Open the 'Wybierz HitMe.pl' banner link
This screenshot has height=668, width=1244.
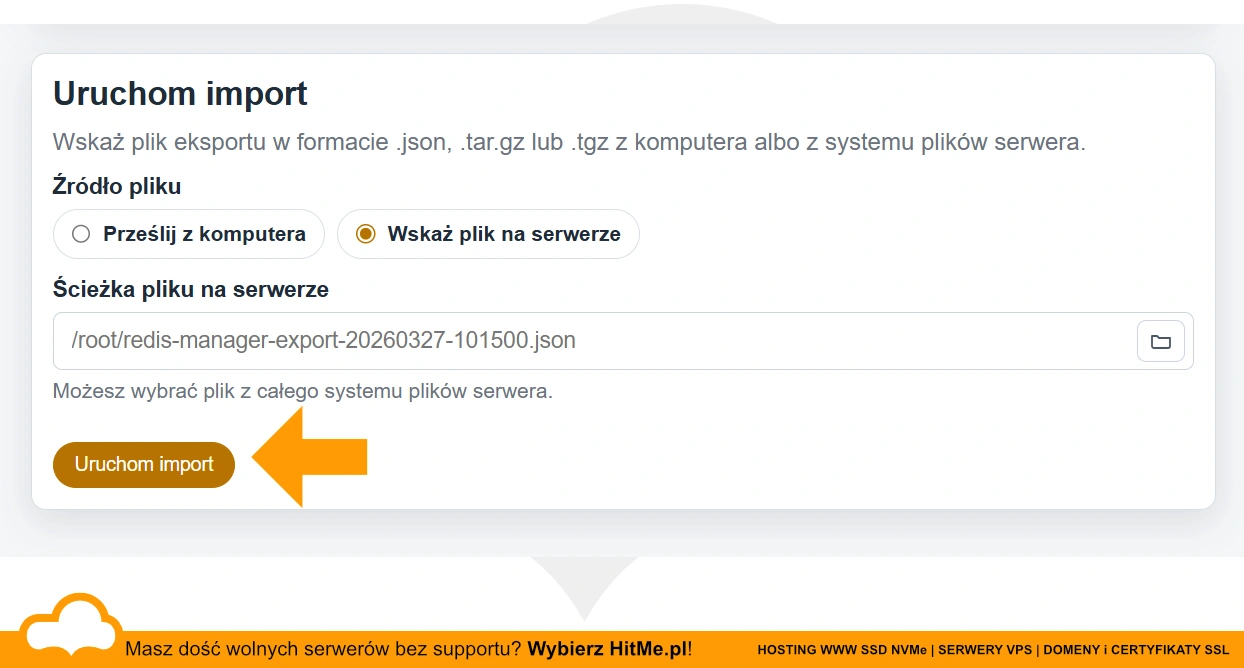click(x=607, y=649)
